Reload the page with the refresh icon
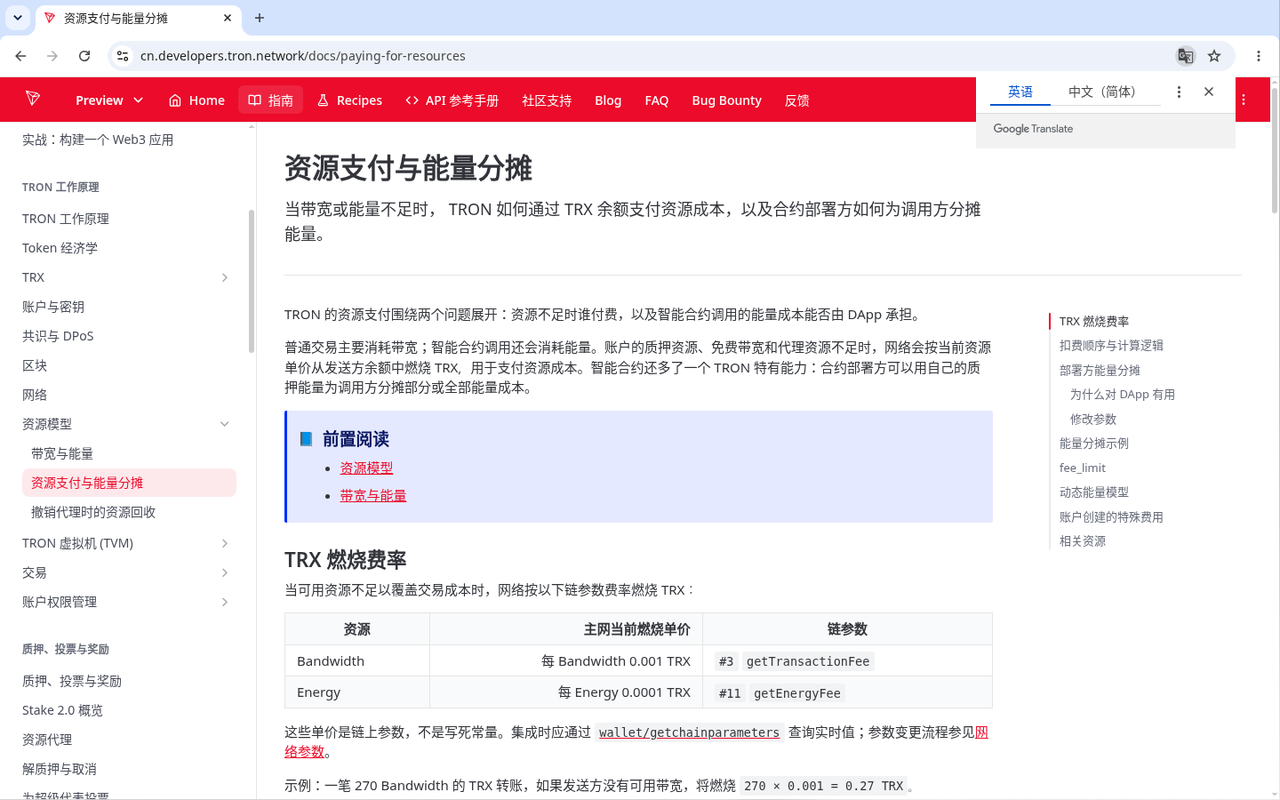1280x800 pixels. [85, 56]
